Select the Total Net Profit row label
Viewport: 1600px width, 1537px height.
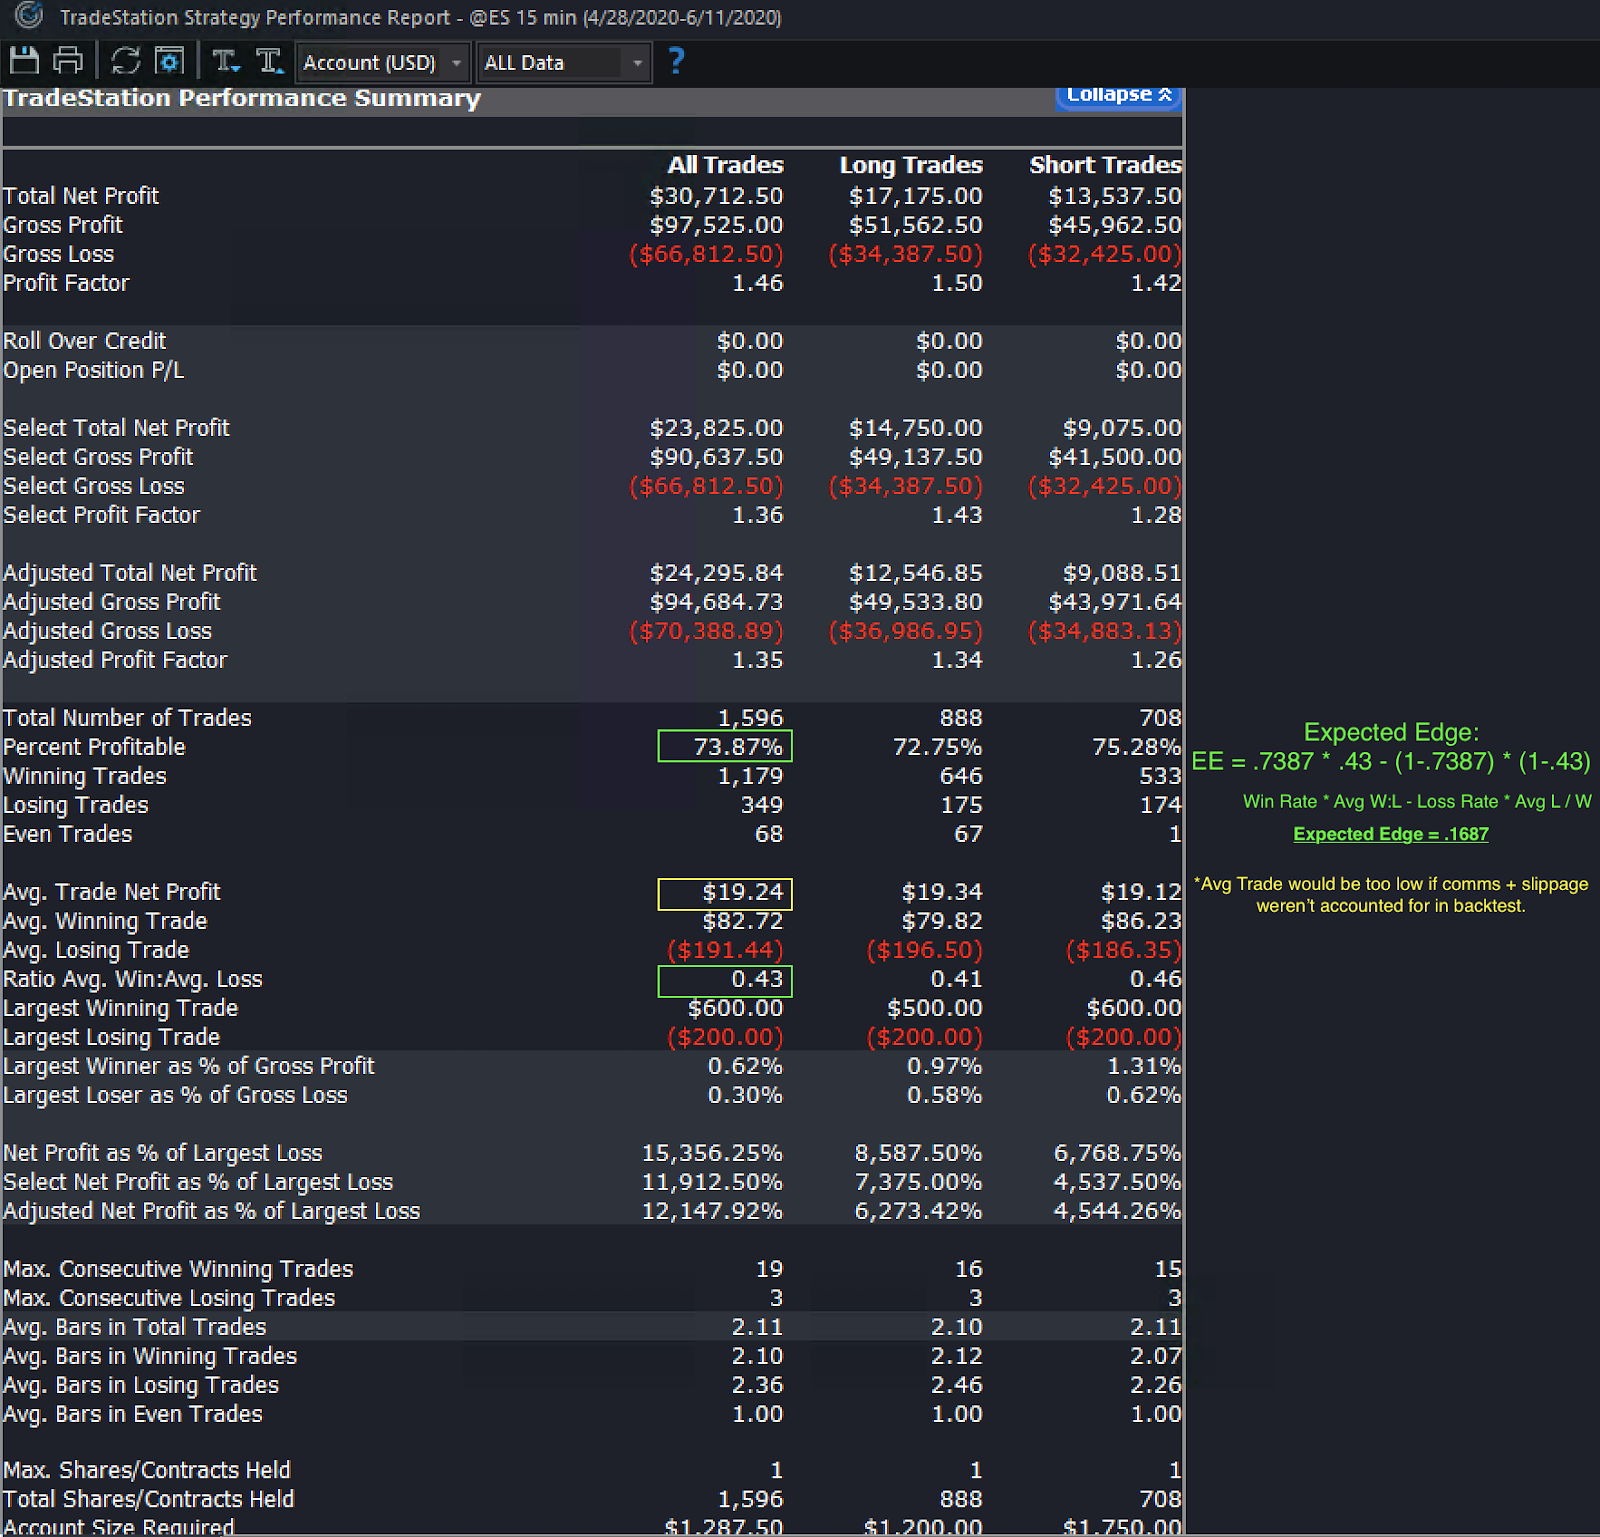(81, 196)
